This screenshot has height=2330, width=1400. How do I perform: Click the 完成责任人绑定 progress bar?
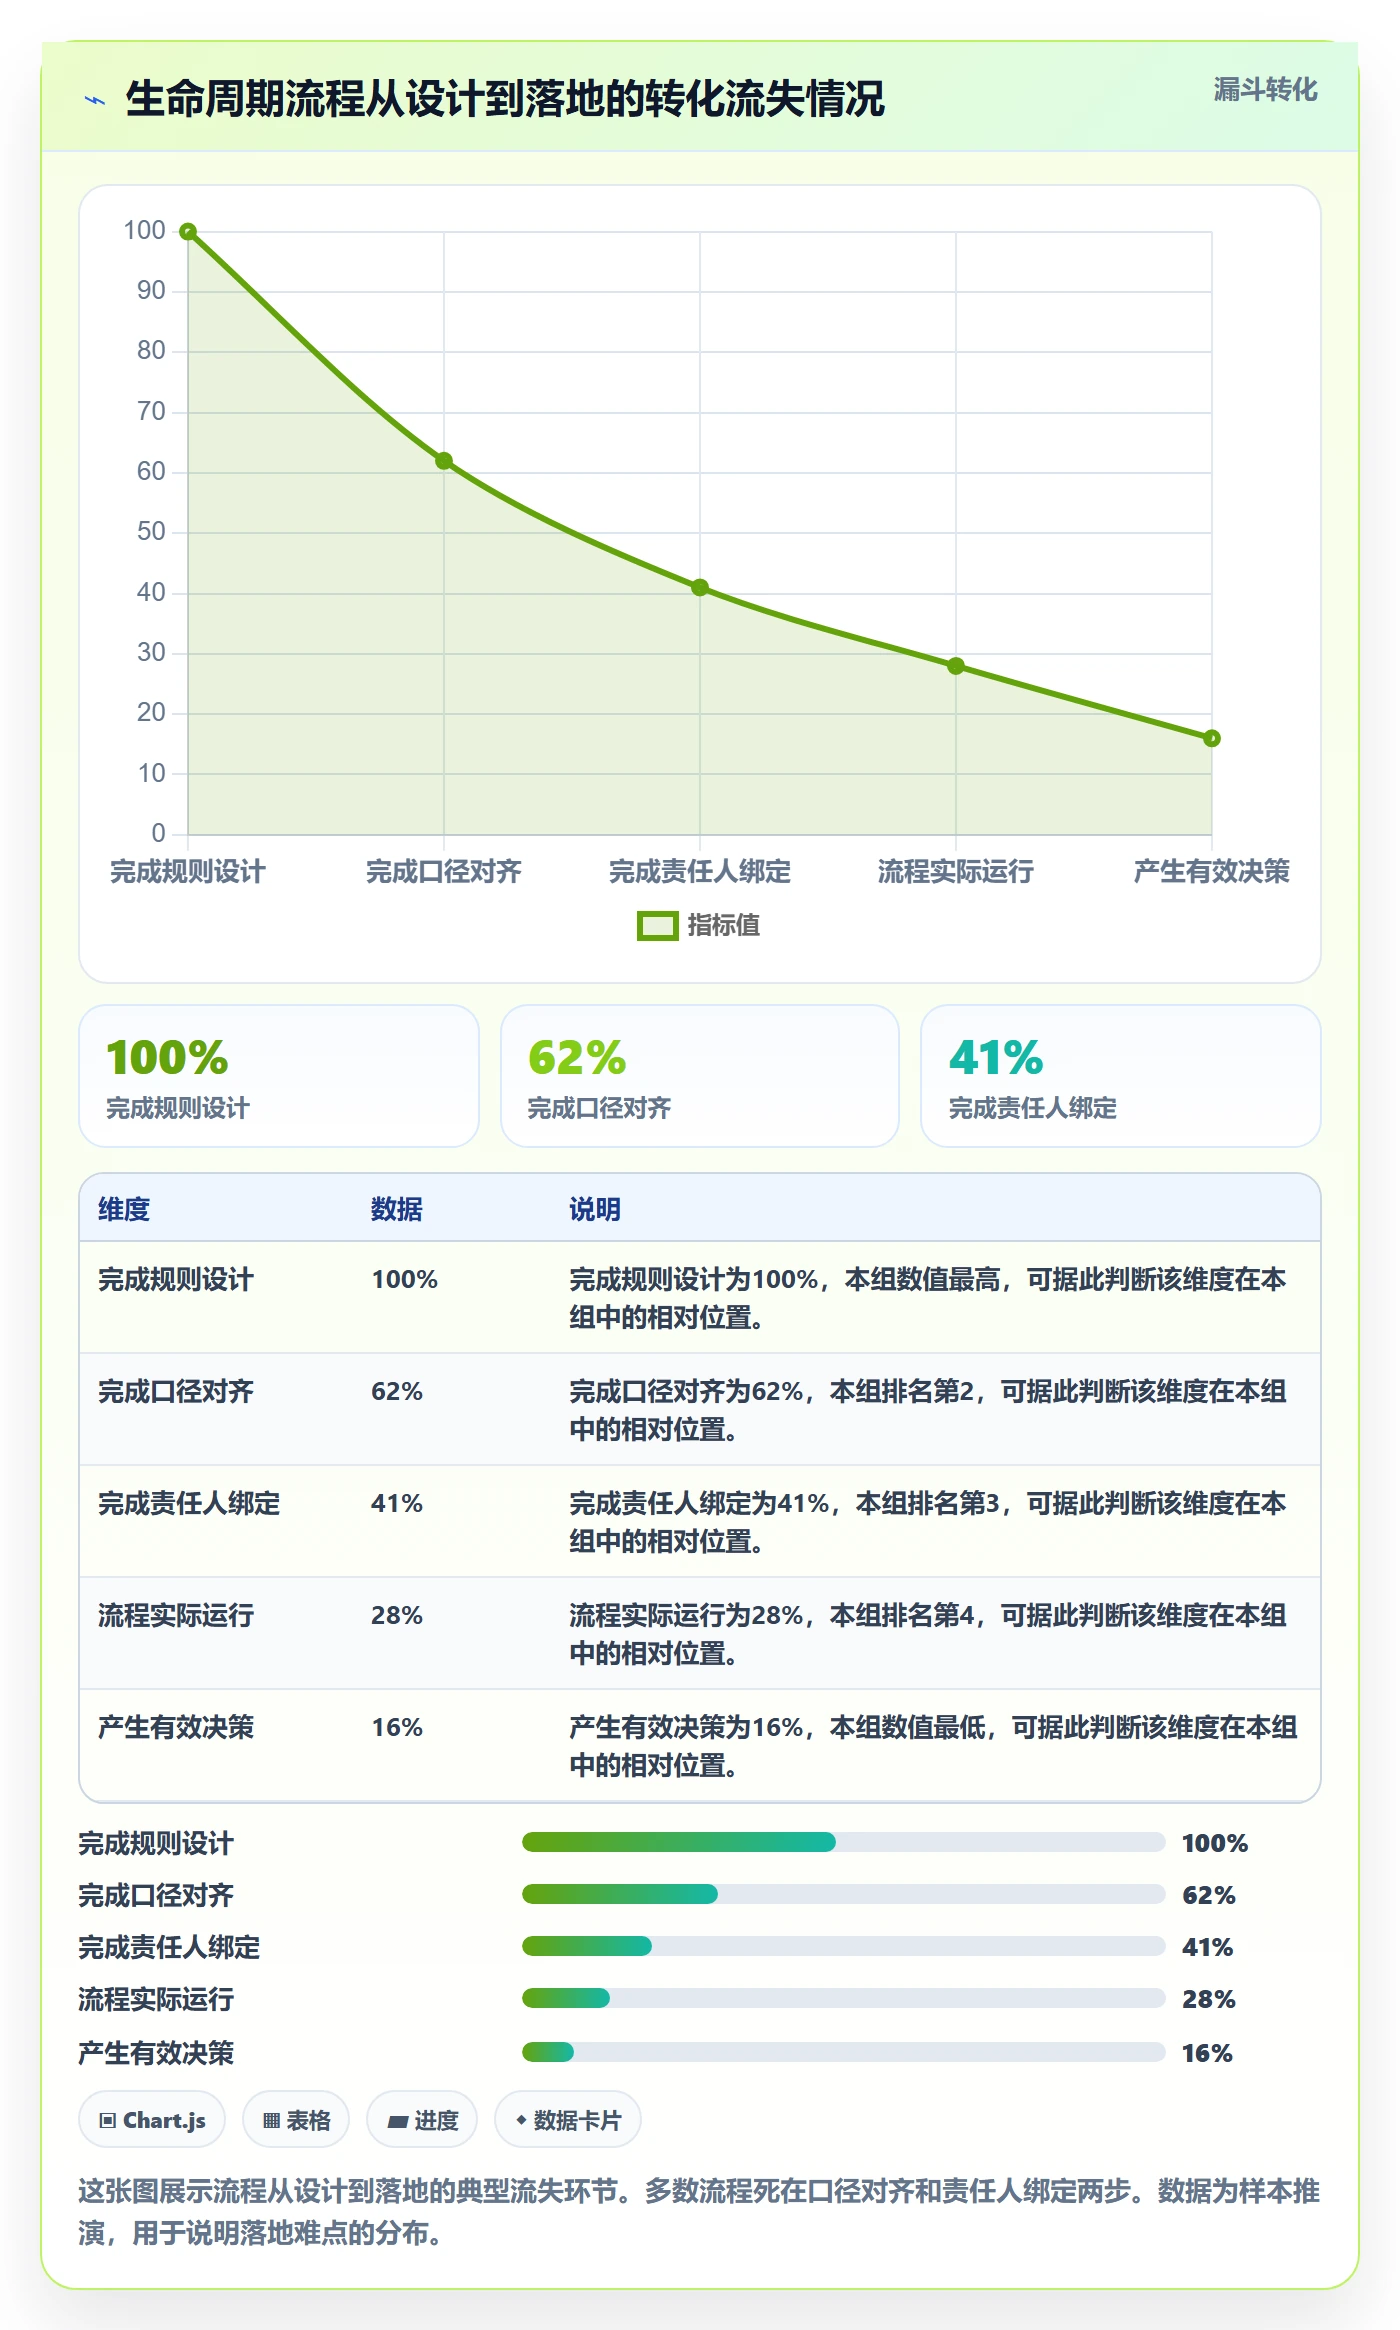tap(844, 1946)
